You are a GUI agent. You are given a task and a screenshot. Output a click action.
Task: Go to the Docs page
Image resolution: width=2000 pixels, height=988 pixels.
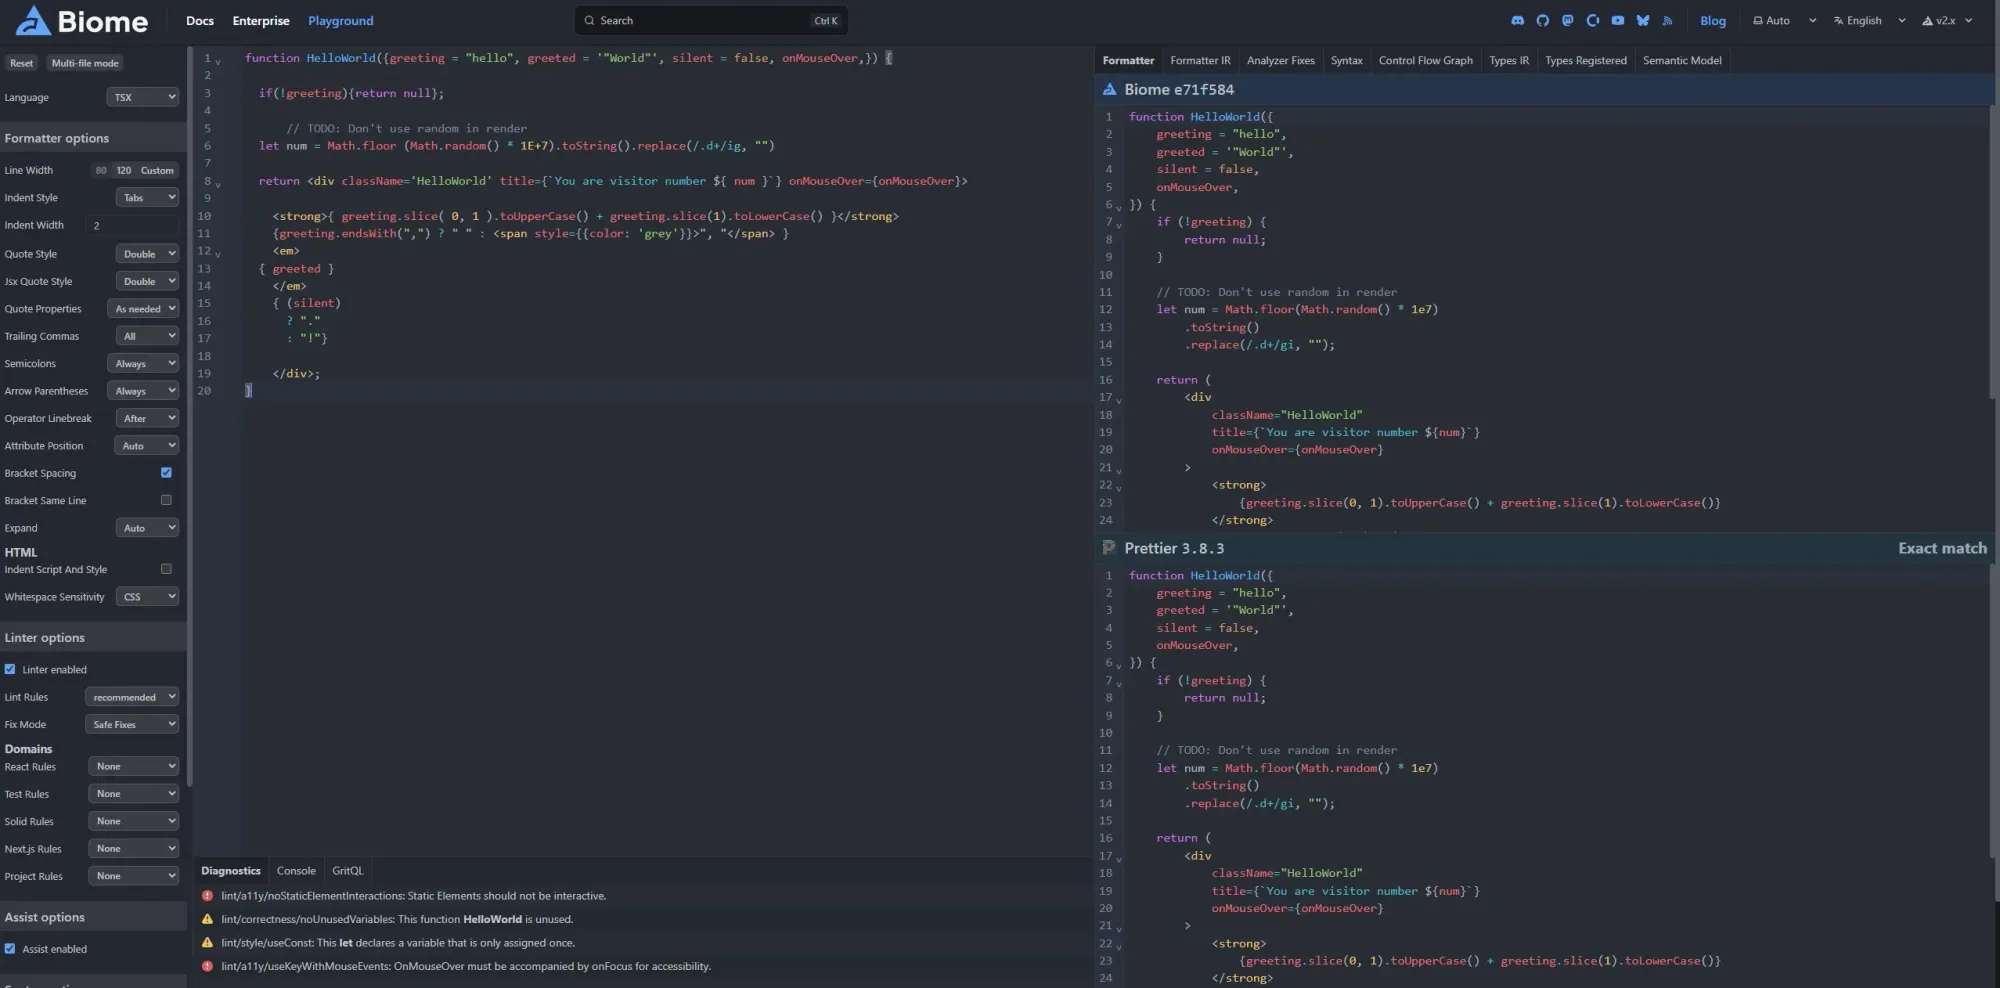(199, 20)
